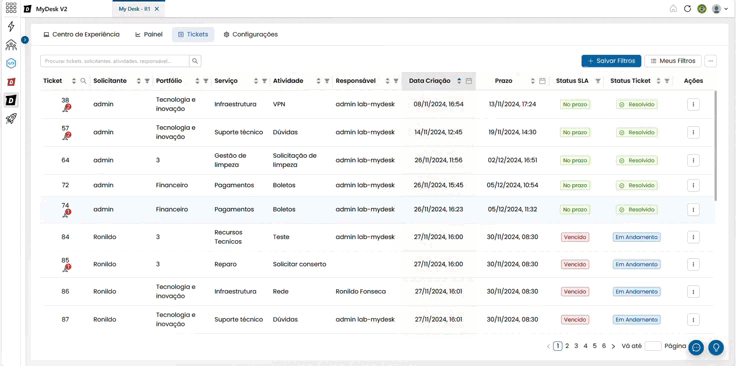Sort by Serviço column arrows
Image resolution: width=736 pixels, height=366 pixels.
256,81
